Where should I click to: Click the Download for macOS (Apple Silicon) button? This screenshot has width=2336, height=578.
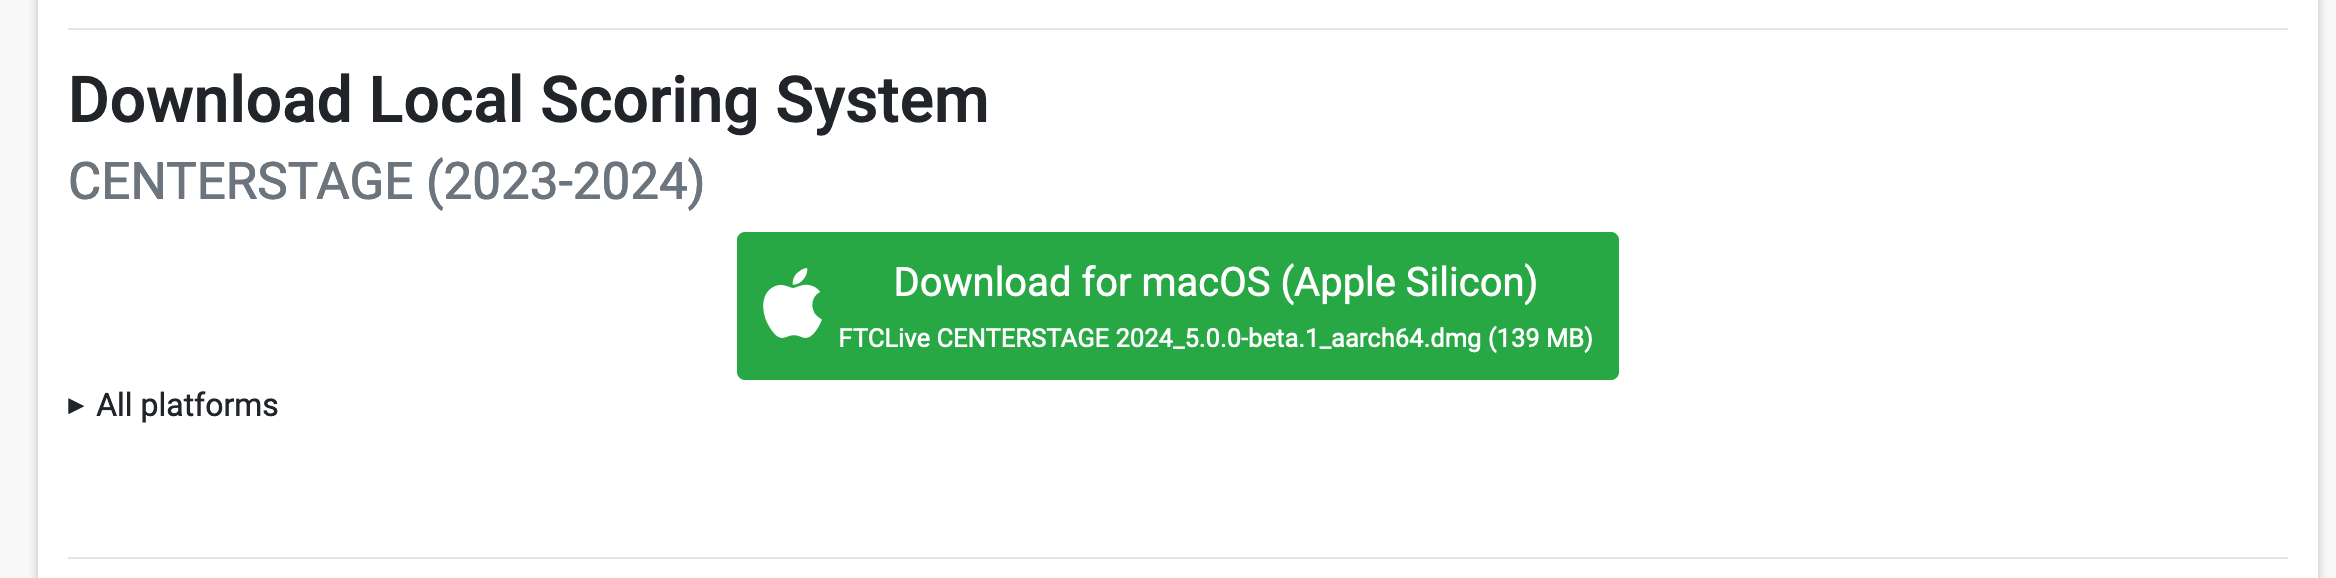pyautogui.click(x=1177, y=306)
